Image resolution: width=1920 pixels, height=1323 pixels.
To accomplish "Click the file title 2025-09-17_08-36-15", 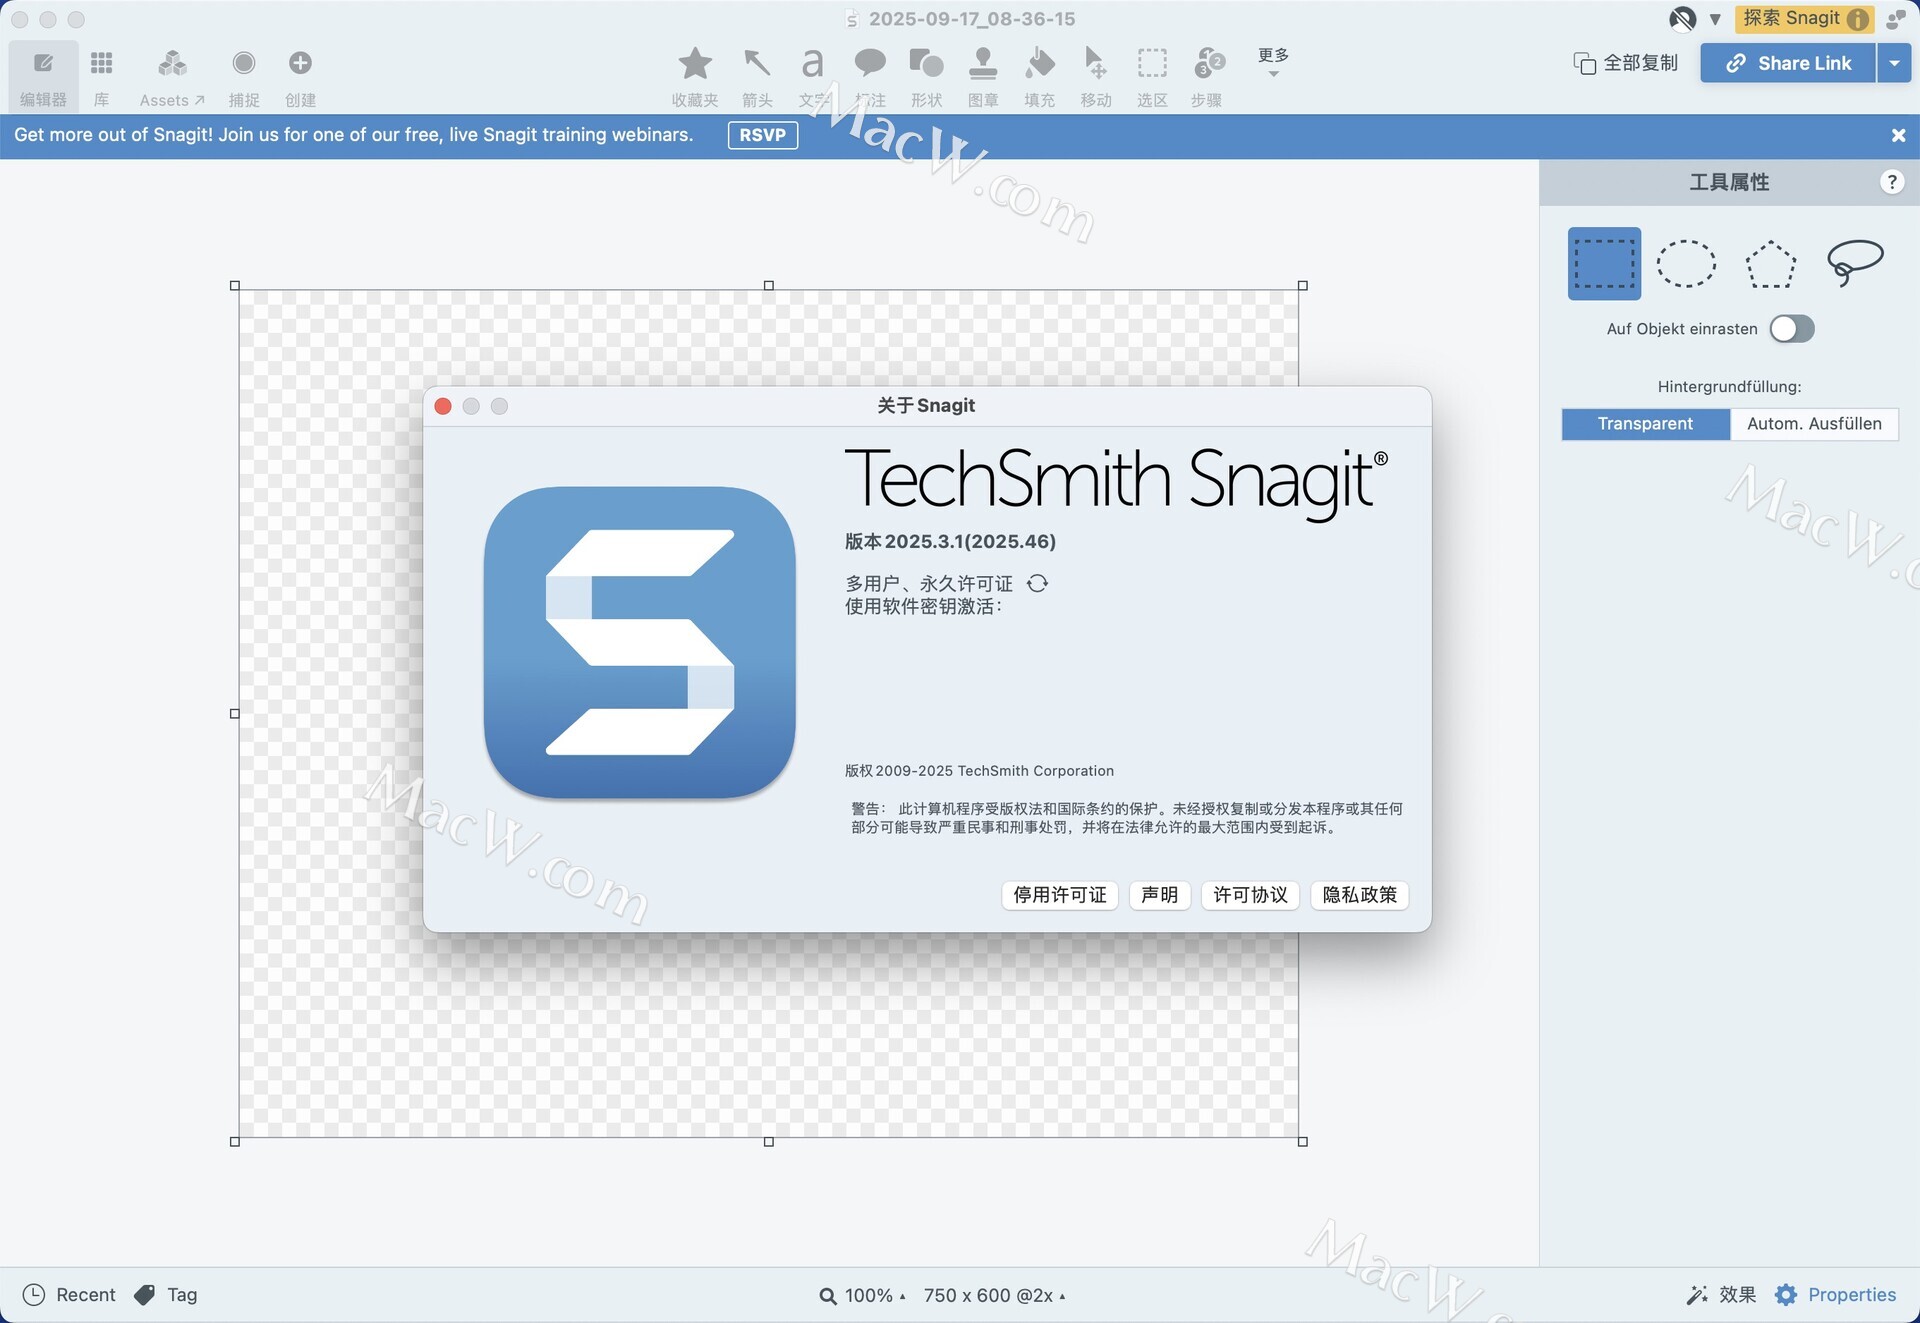I will (x=972, y=19).
